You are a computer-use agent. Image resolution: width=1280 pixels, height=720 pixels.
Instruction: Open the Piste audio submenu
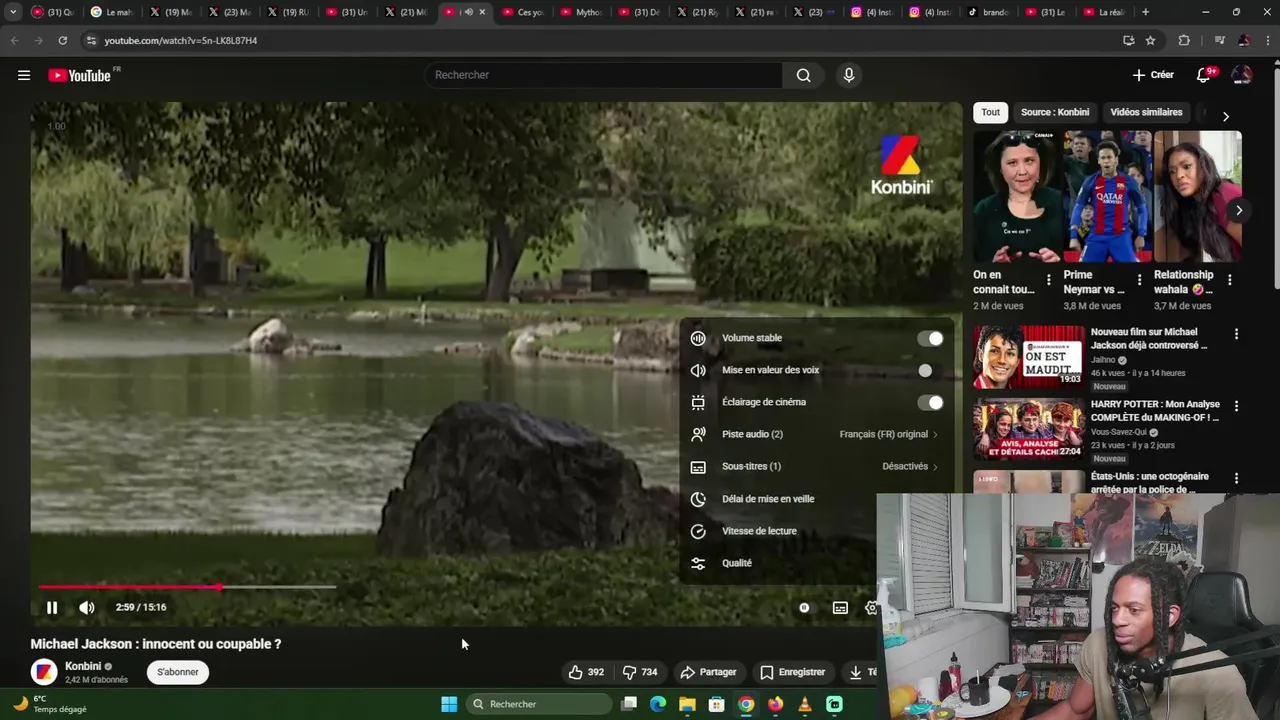(815, 434)
